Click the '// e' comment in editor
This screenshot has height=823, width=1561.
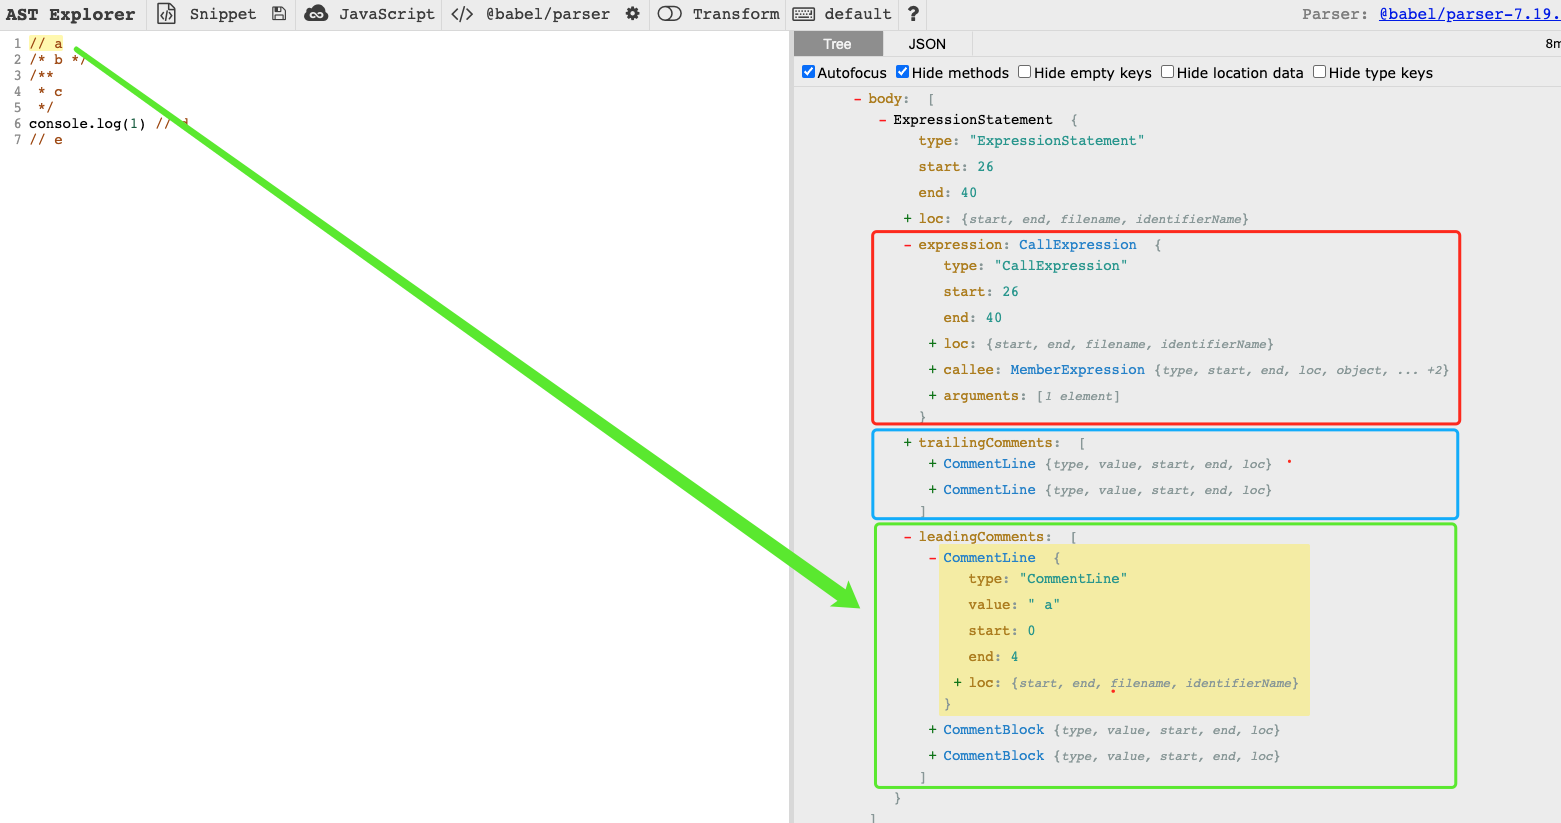(46, 140)
